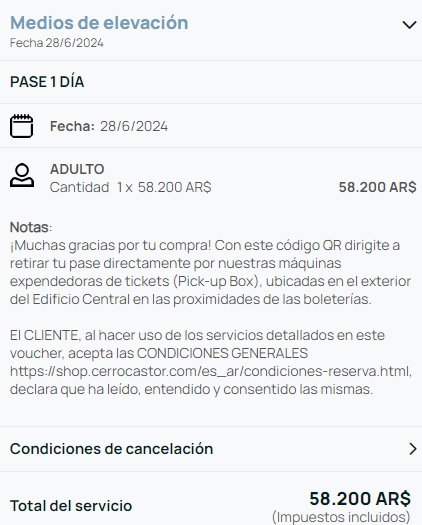The height and width of the screenshot is (525, 422).
Task: Click the Condiciones de cancelación label
Action: coord(112,449)
